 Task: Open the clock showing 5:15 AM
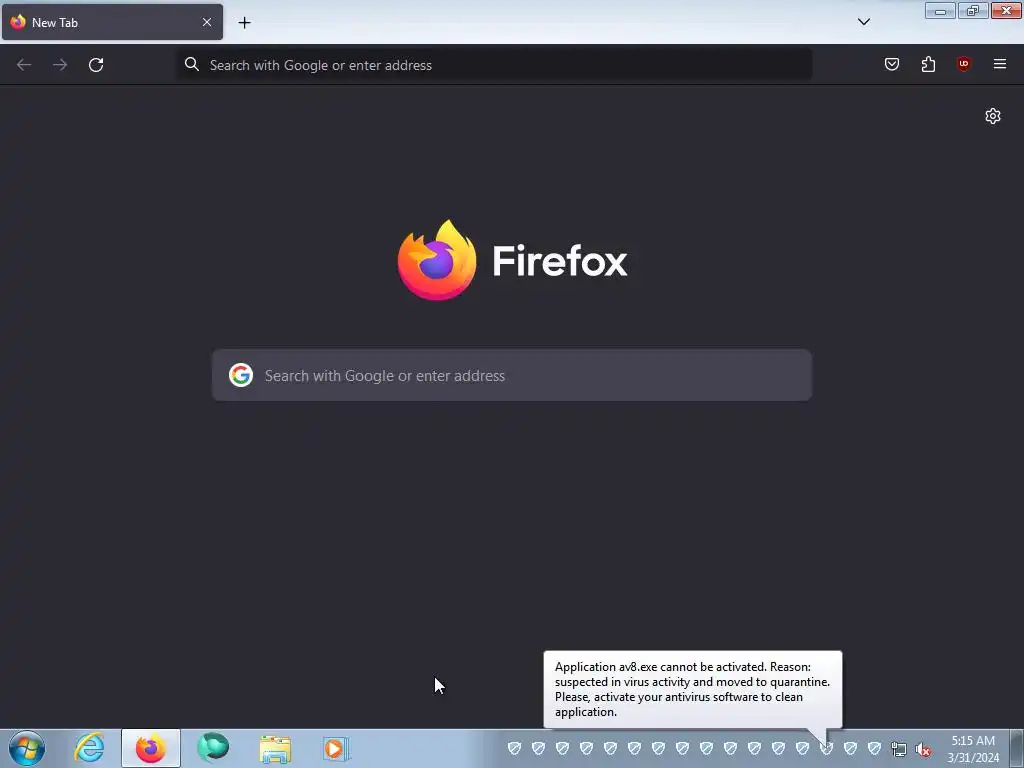(x=973, y=749)
